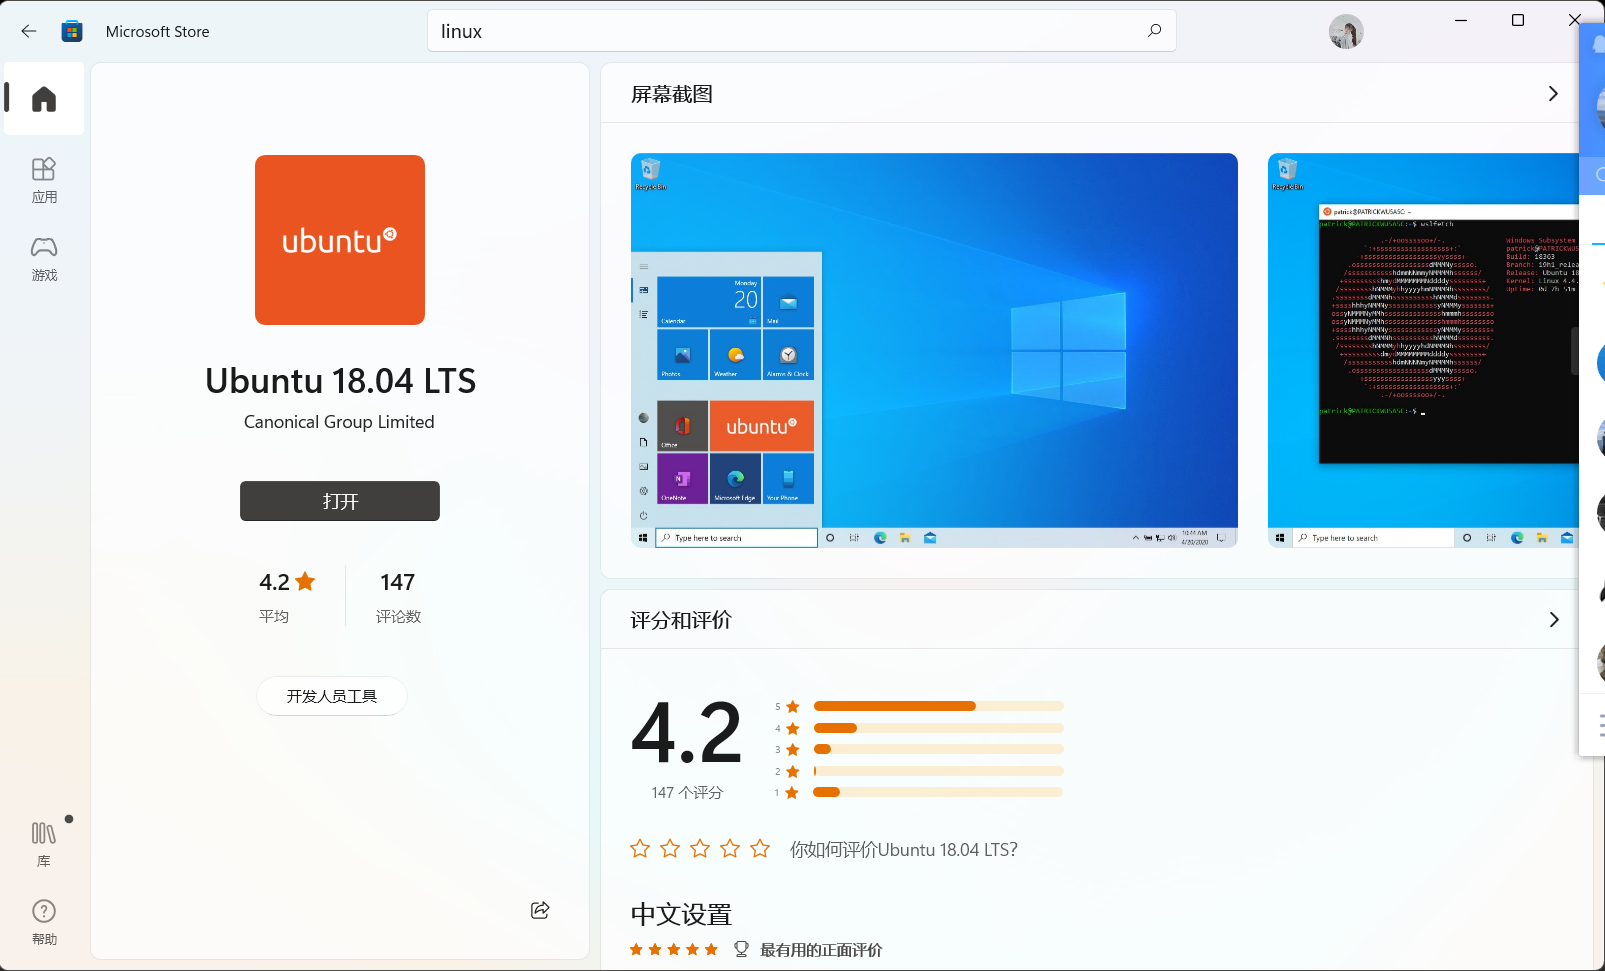
Task: Open the 游戏 (Games) section
Action: pyautogui.click(x=44, y=258)
